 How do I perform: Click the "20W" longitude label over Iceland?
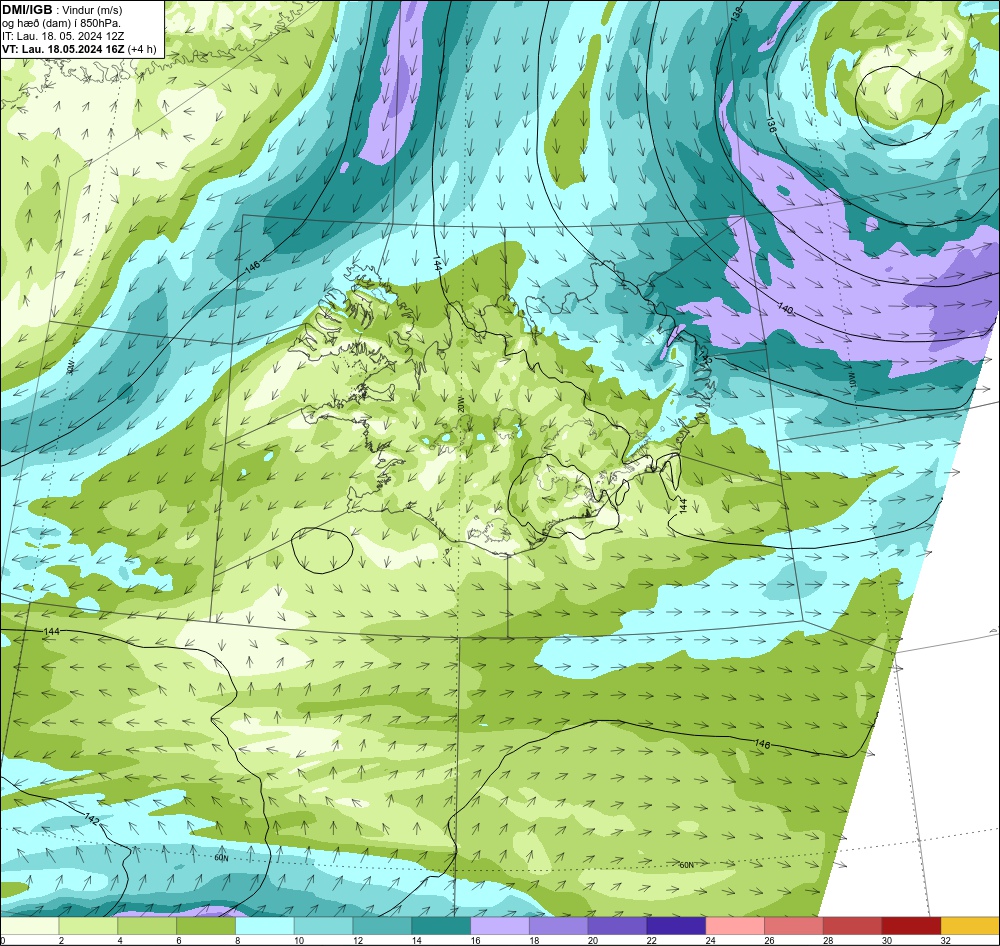tap(460, 405)
